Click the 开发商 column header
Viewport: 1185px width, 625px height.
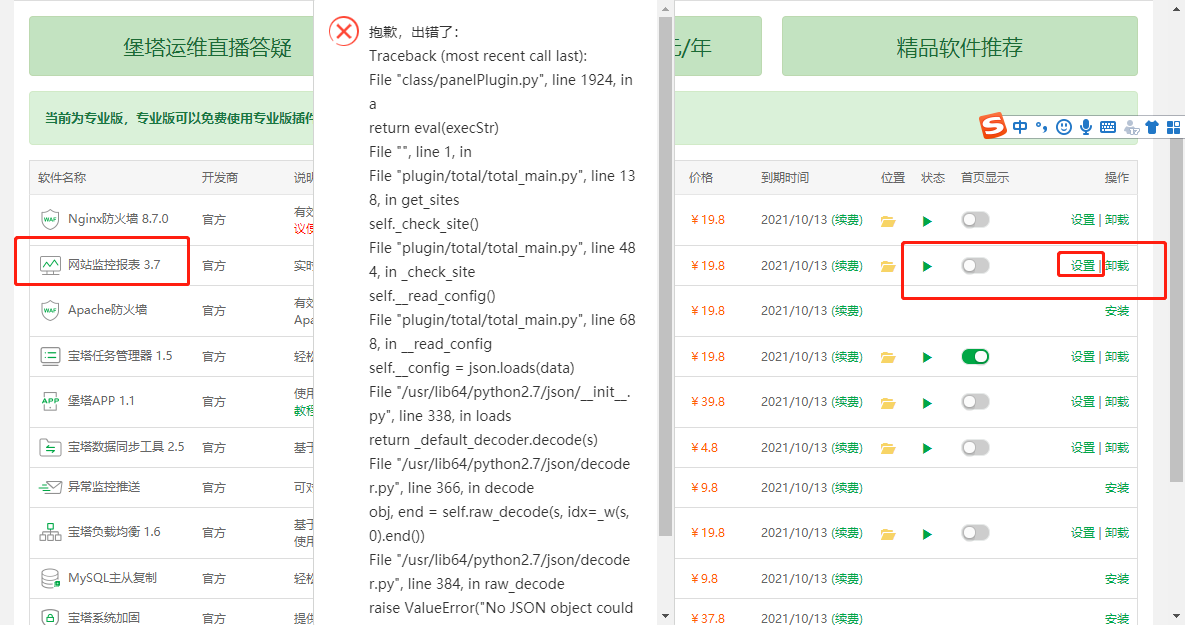pyautogui.click(x=220, y=178)
